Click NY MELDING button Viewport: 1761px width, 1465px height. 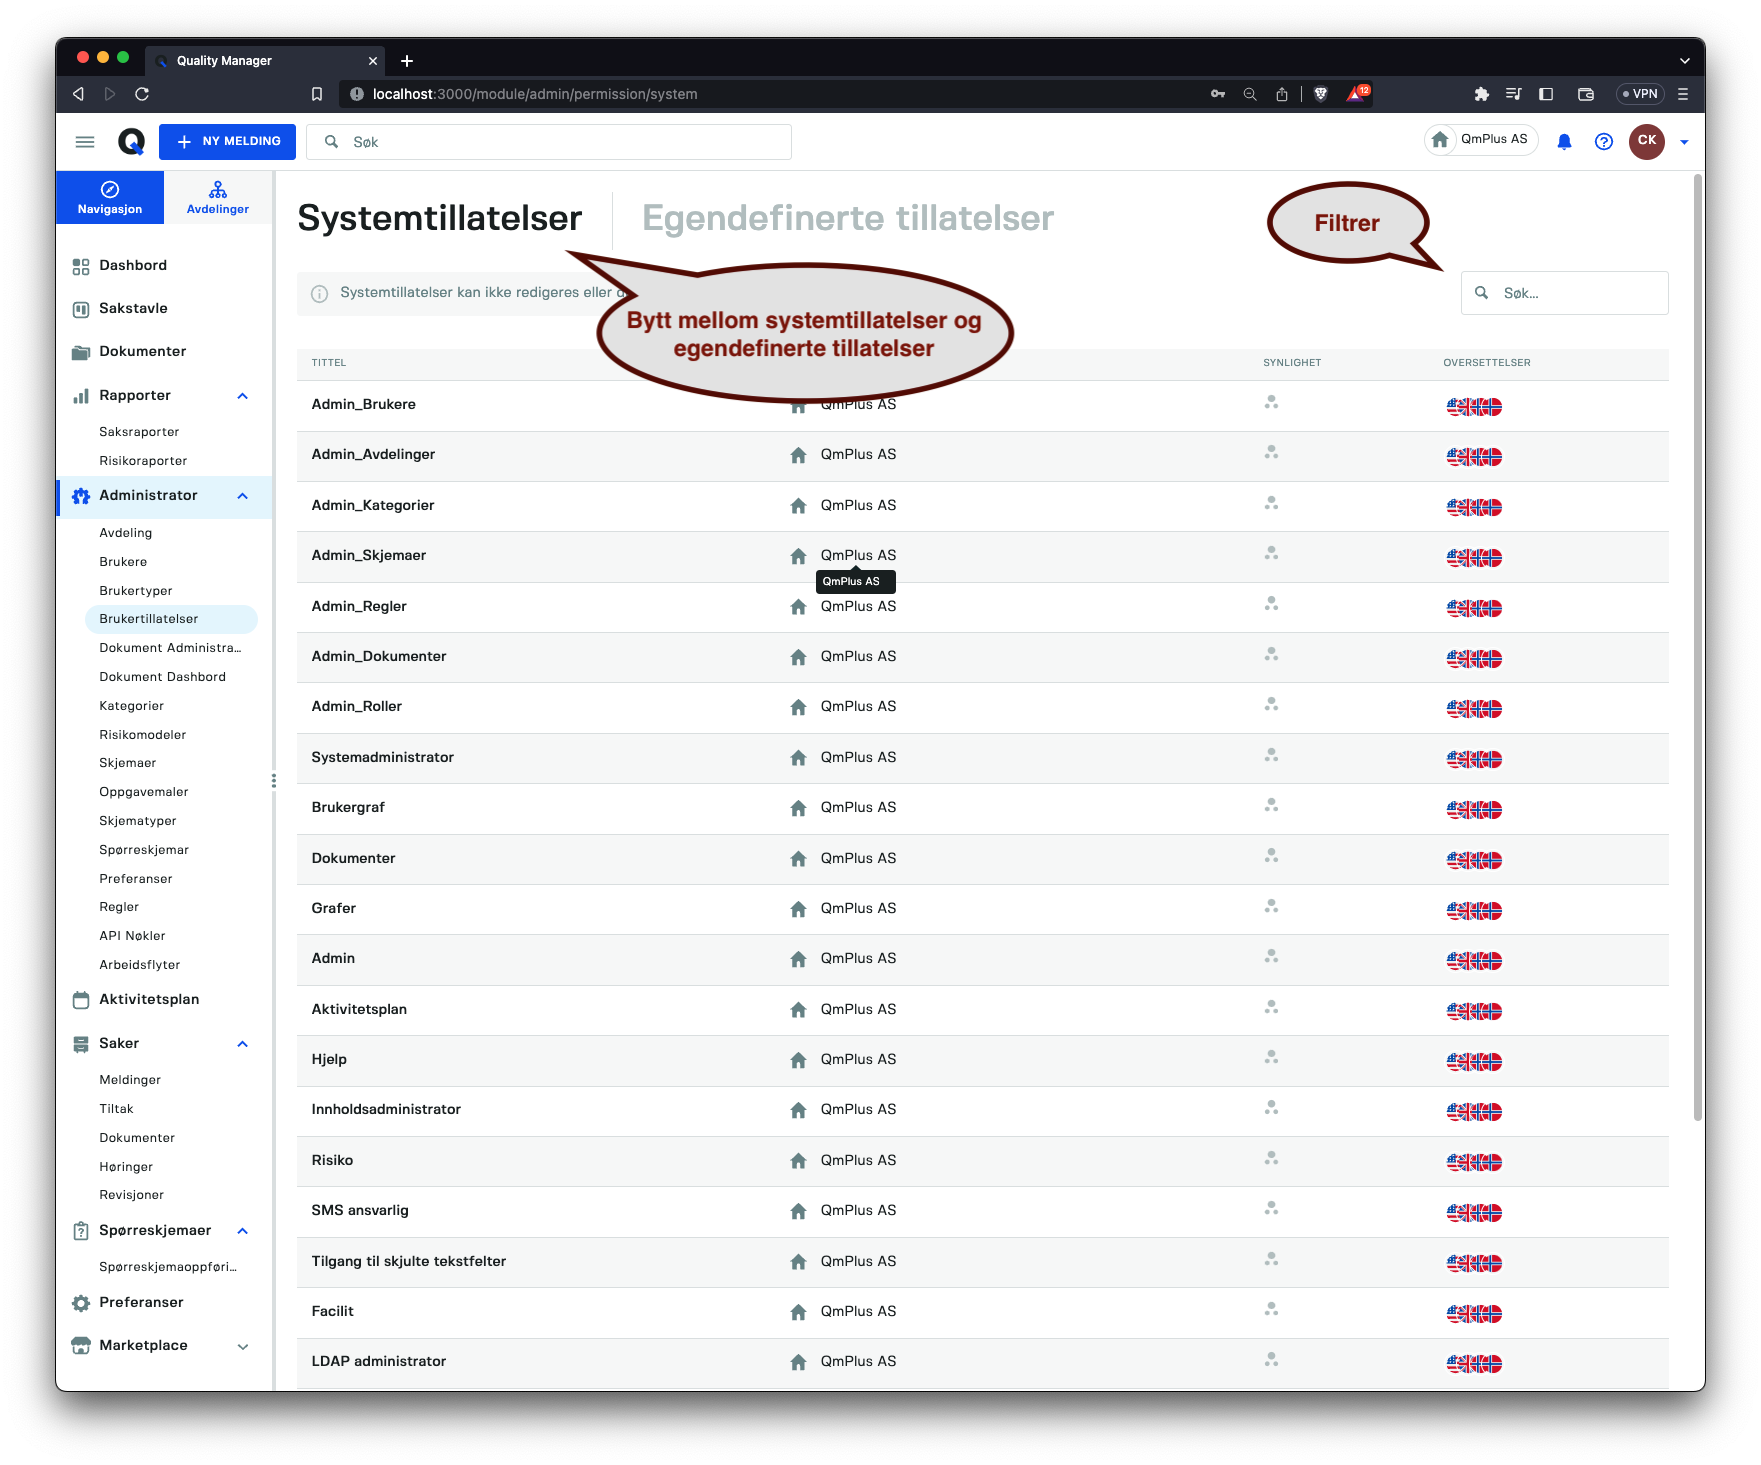(x=227, y=142)
